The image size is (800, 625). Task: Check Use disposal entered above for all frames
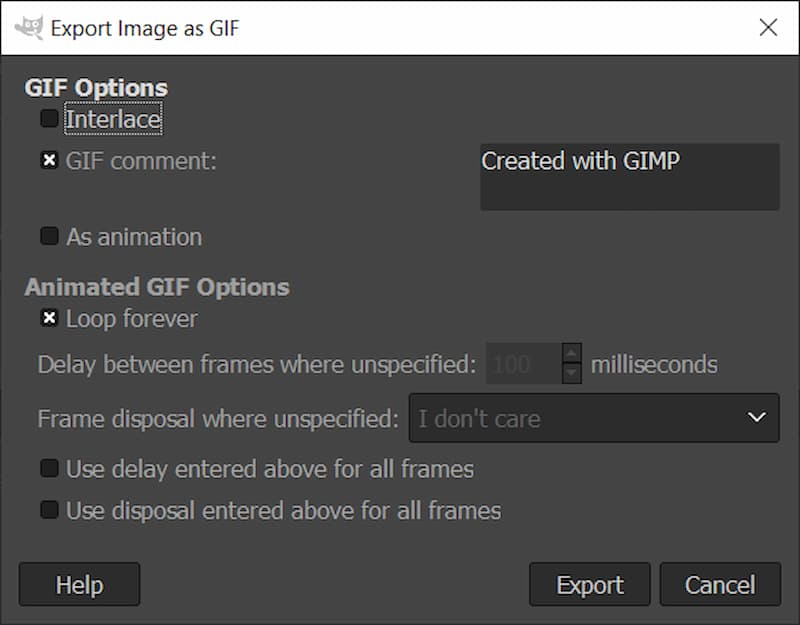[x=49, y=511]
